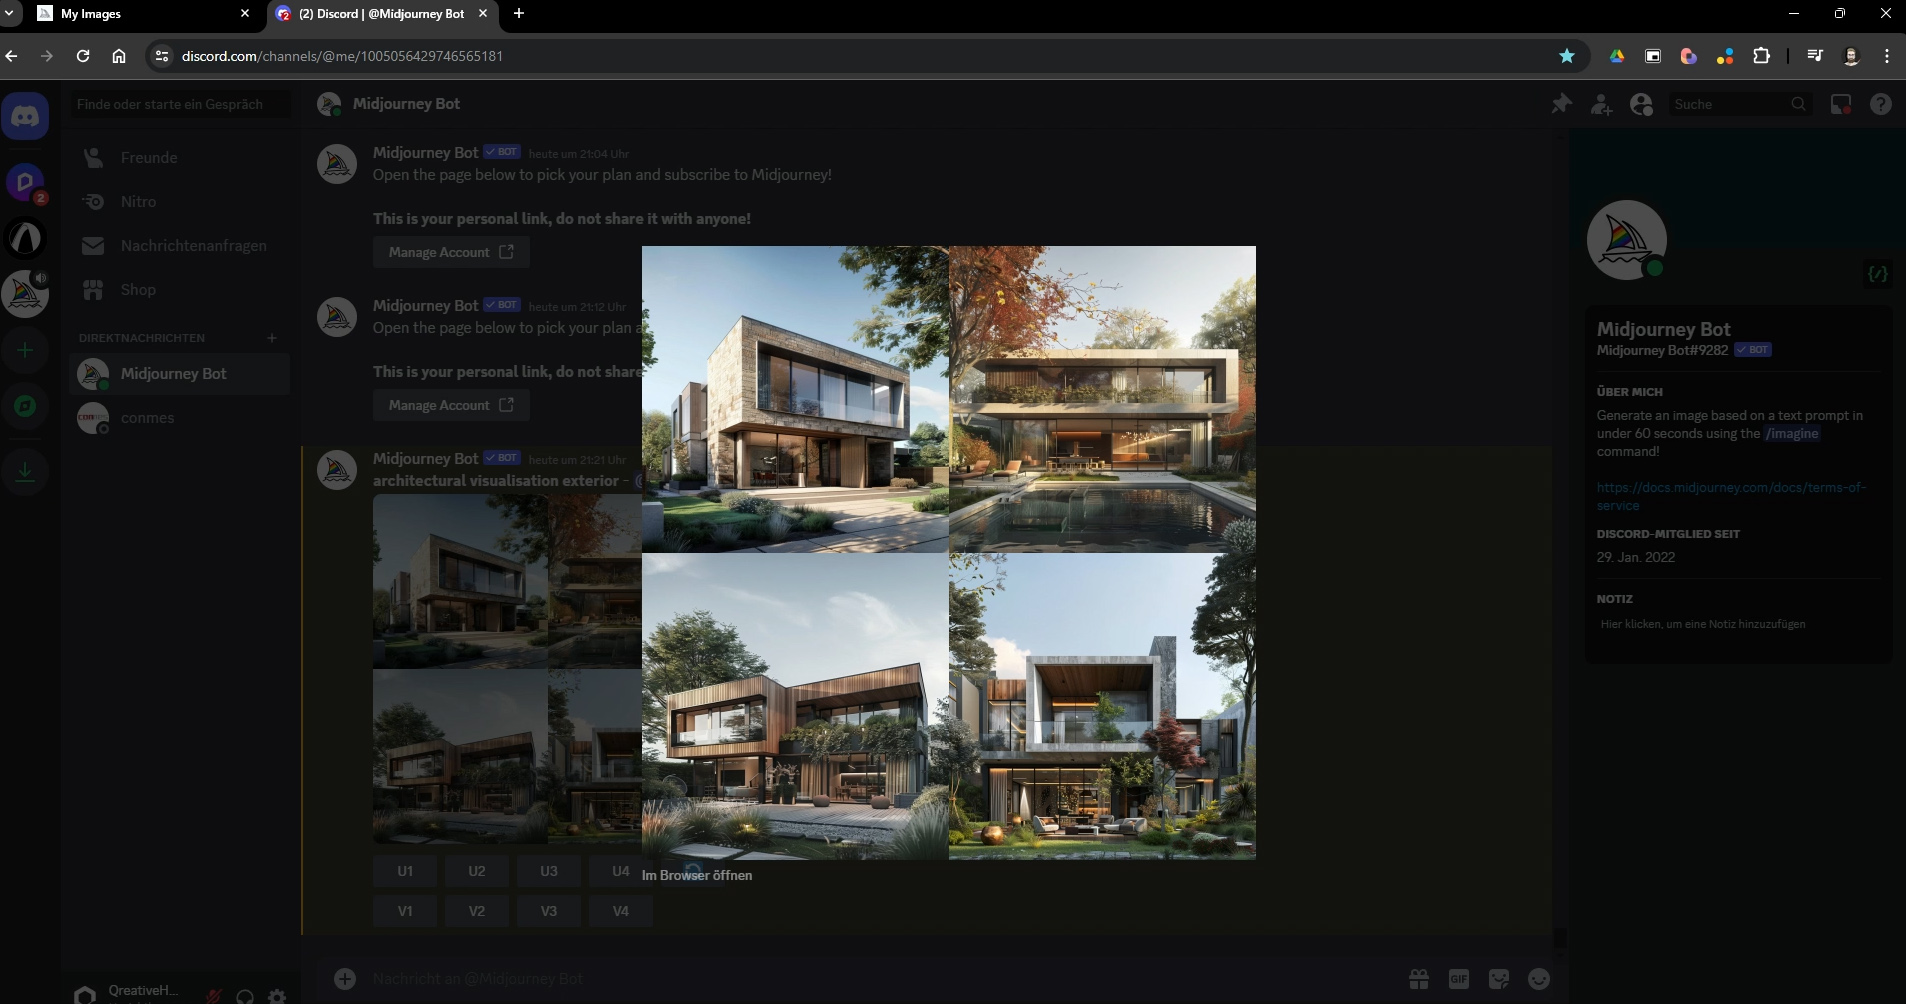Create variation with V4 button
Image resolution: width=1906 pixels, height=1004 pixels.
(x=621, y=911)
